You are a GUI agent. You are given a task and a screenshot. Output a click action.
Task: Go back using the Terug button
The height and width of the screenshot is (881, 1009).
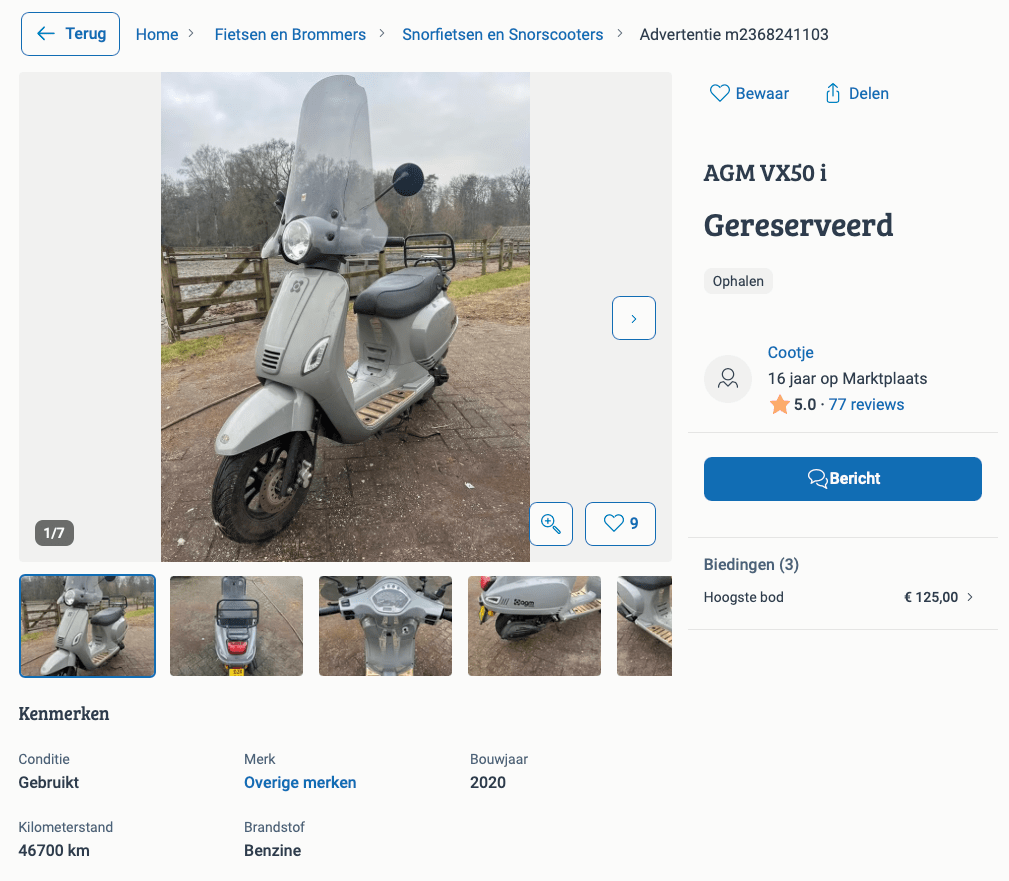click(x=71, y=34)
